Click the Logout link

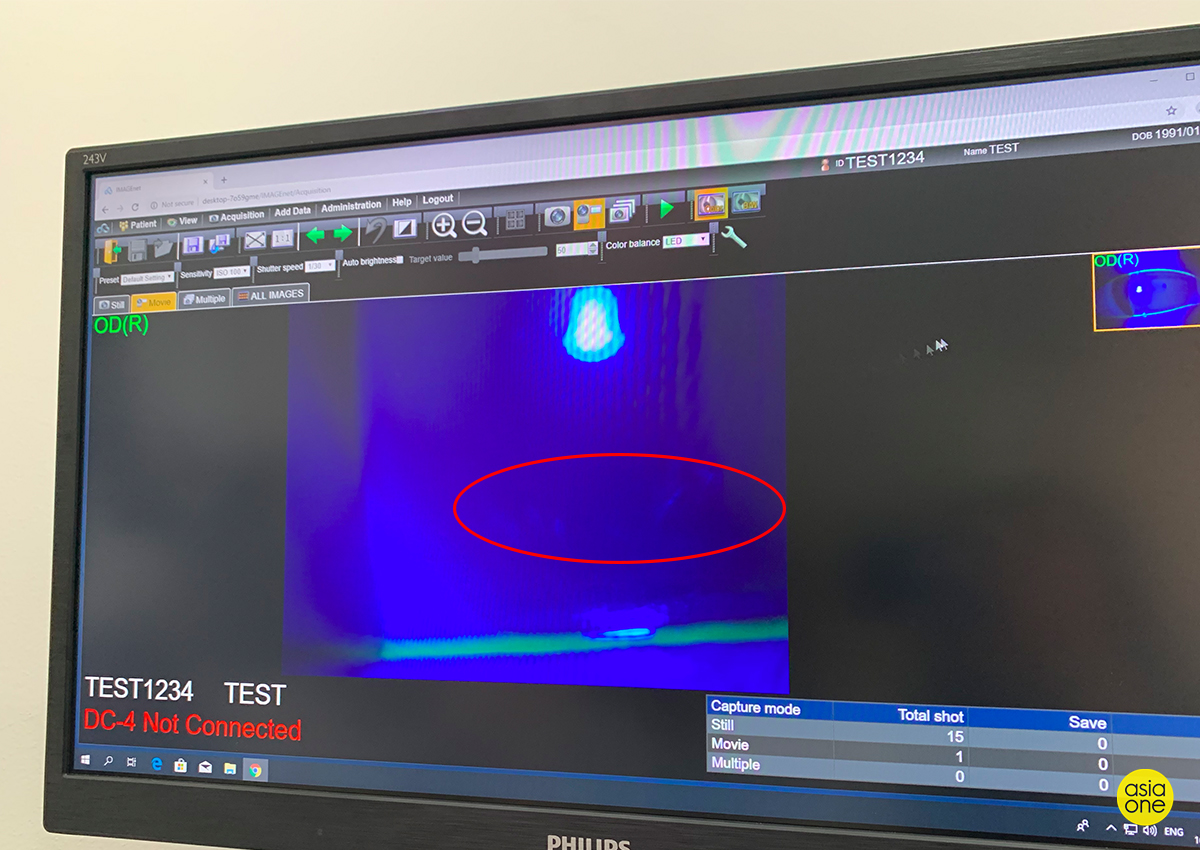[438, 199]
